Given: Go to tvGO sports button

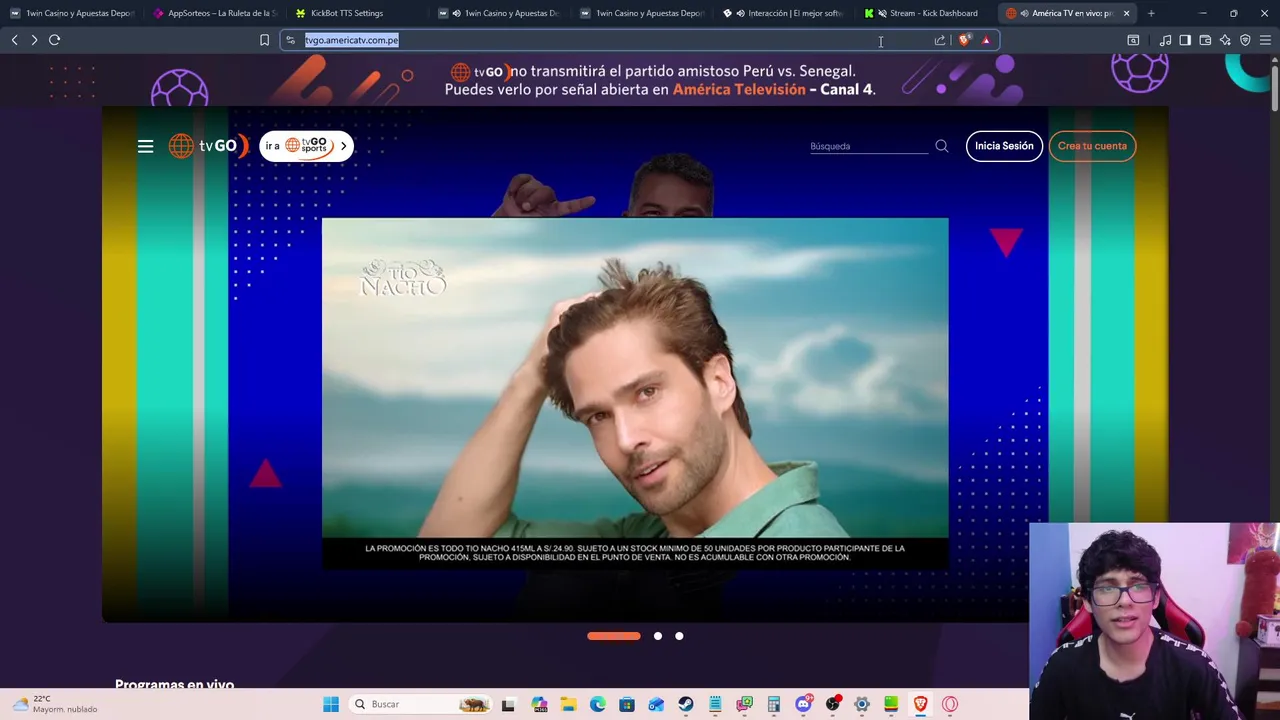Looking at the screenshot, I should click(306, 146).
